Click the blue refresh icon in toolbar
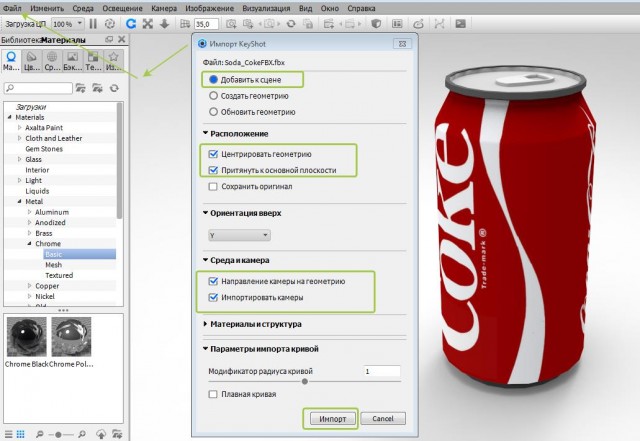640x441 pixels. 131,23
